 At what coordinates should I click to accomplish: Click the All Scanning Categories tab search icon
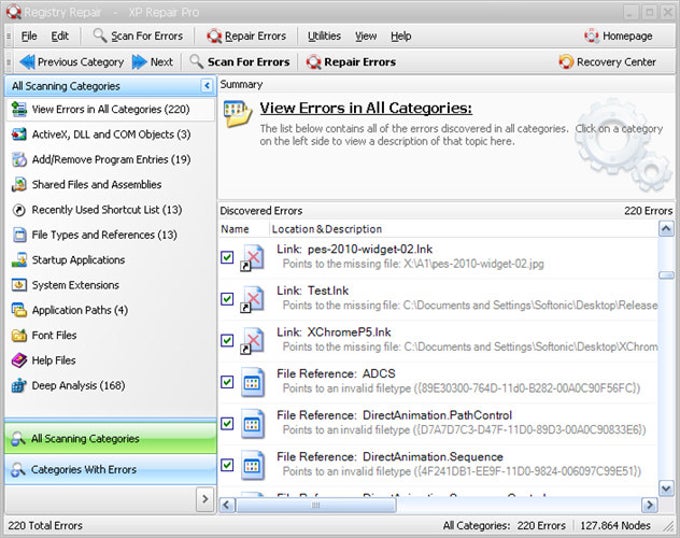(18, 439)
